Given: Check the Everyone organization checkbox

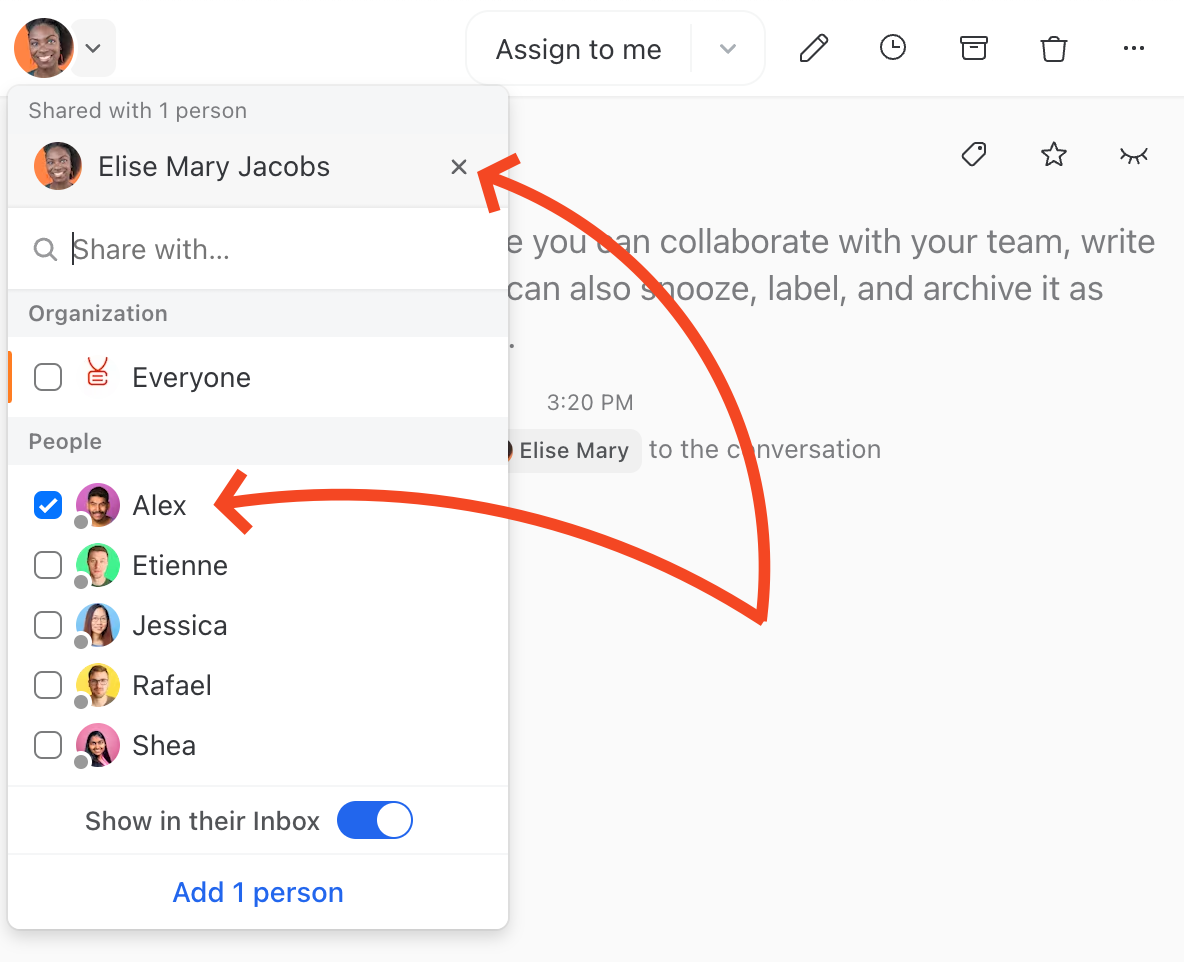Looking at the screenshot, I should 47,377.
